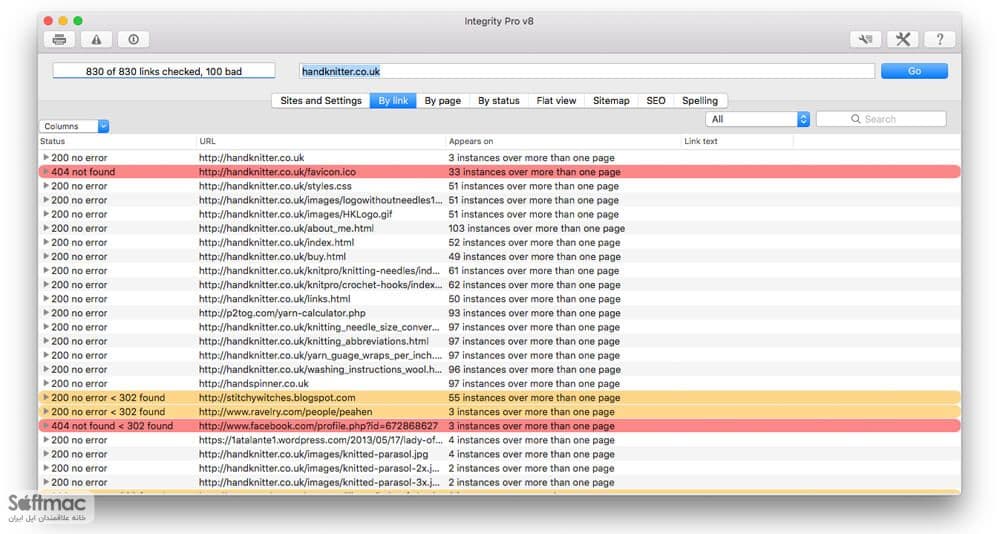Select the 1atalante1.wordpress.com URL
The width and height of the screenshot is (1000, 534).
[320, 440]
